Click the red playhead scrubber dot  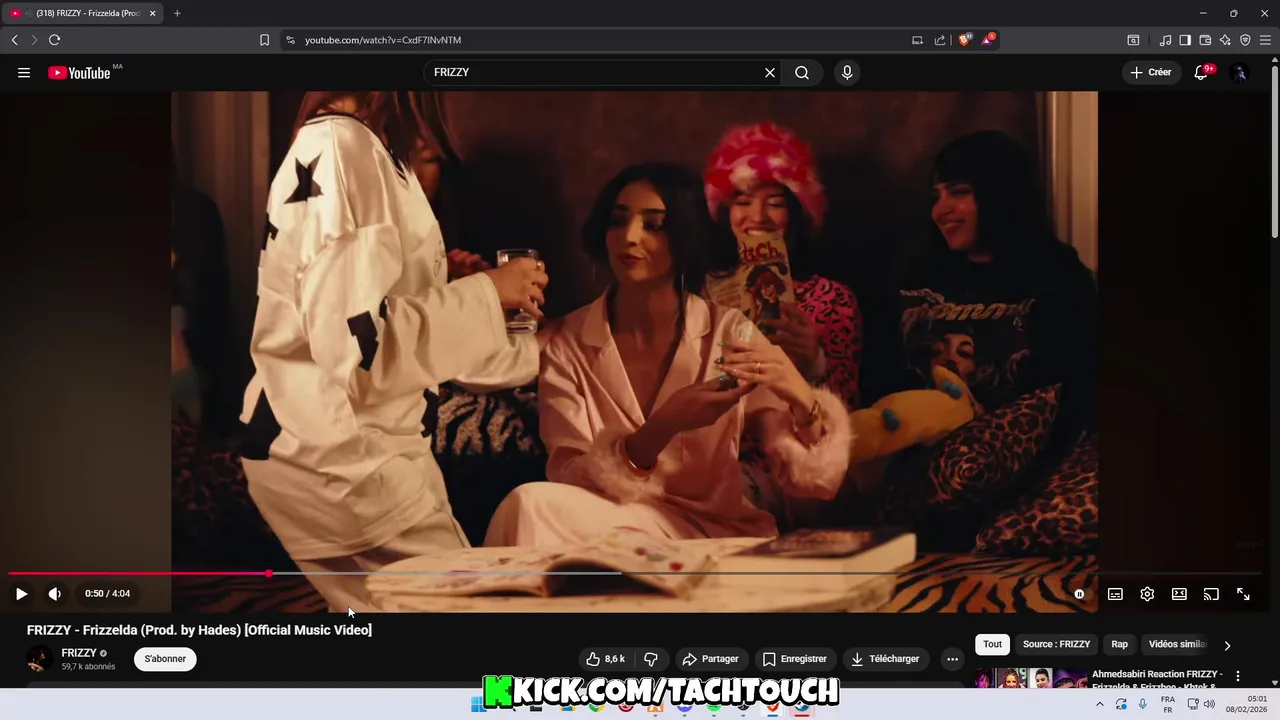[269, 574]
